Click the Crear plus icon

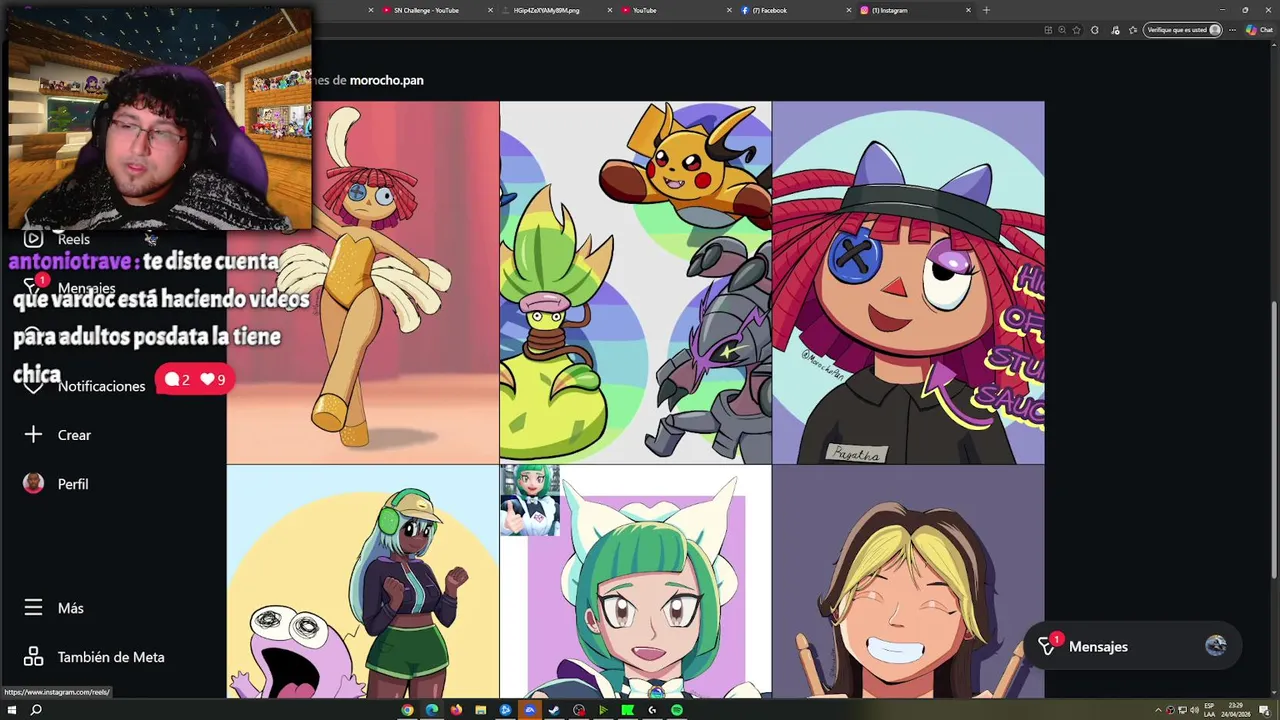[33, 435]
